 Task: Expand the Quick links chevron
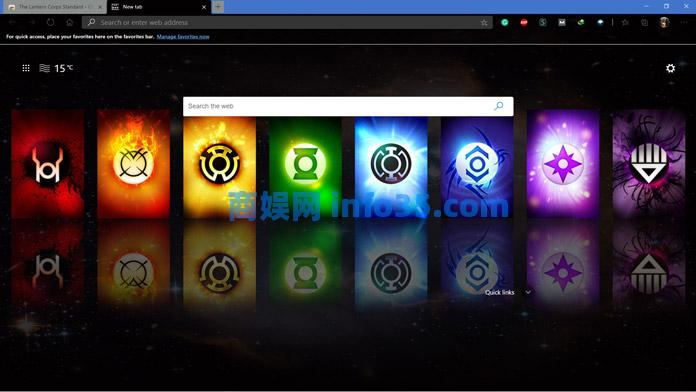coord(528,292)
